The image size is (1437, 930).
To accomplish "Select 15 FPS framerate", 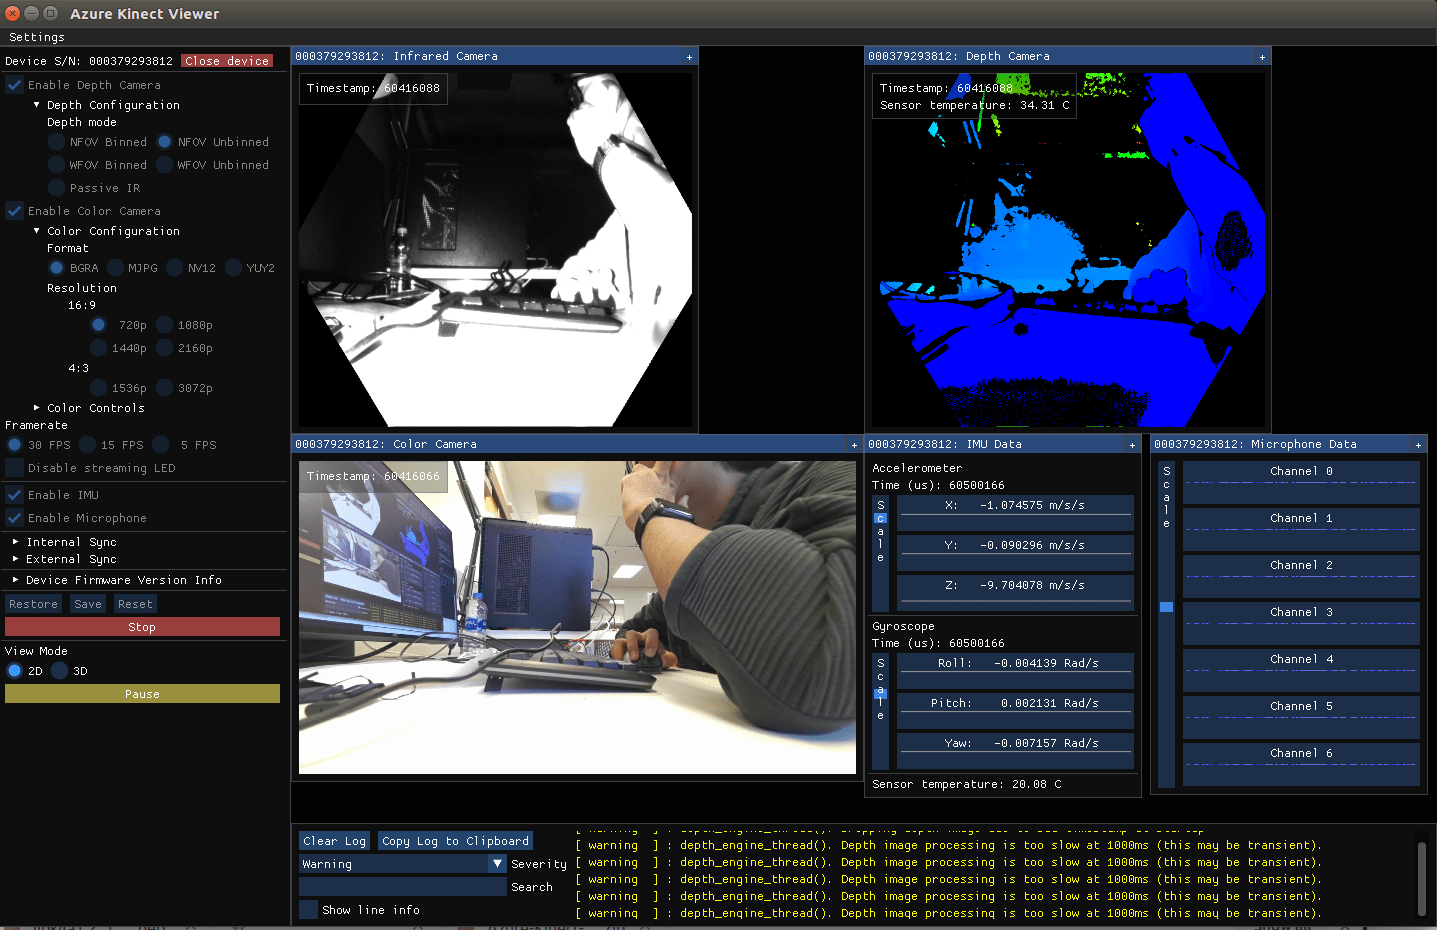I will [x=88, y=445].
